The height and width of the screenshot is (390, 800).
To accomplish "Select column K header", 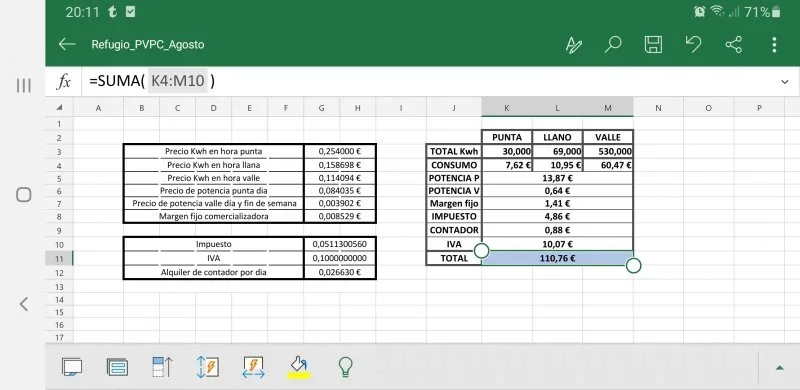I will pos(506,108).
